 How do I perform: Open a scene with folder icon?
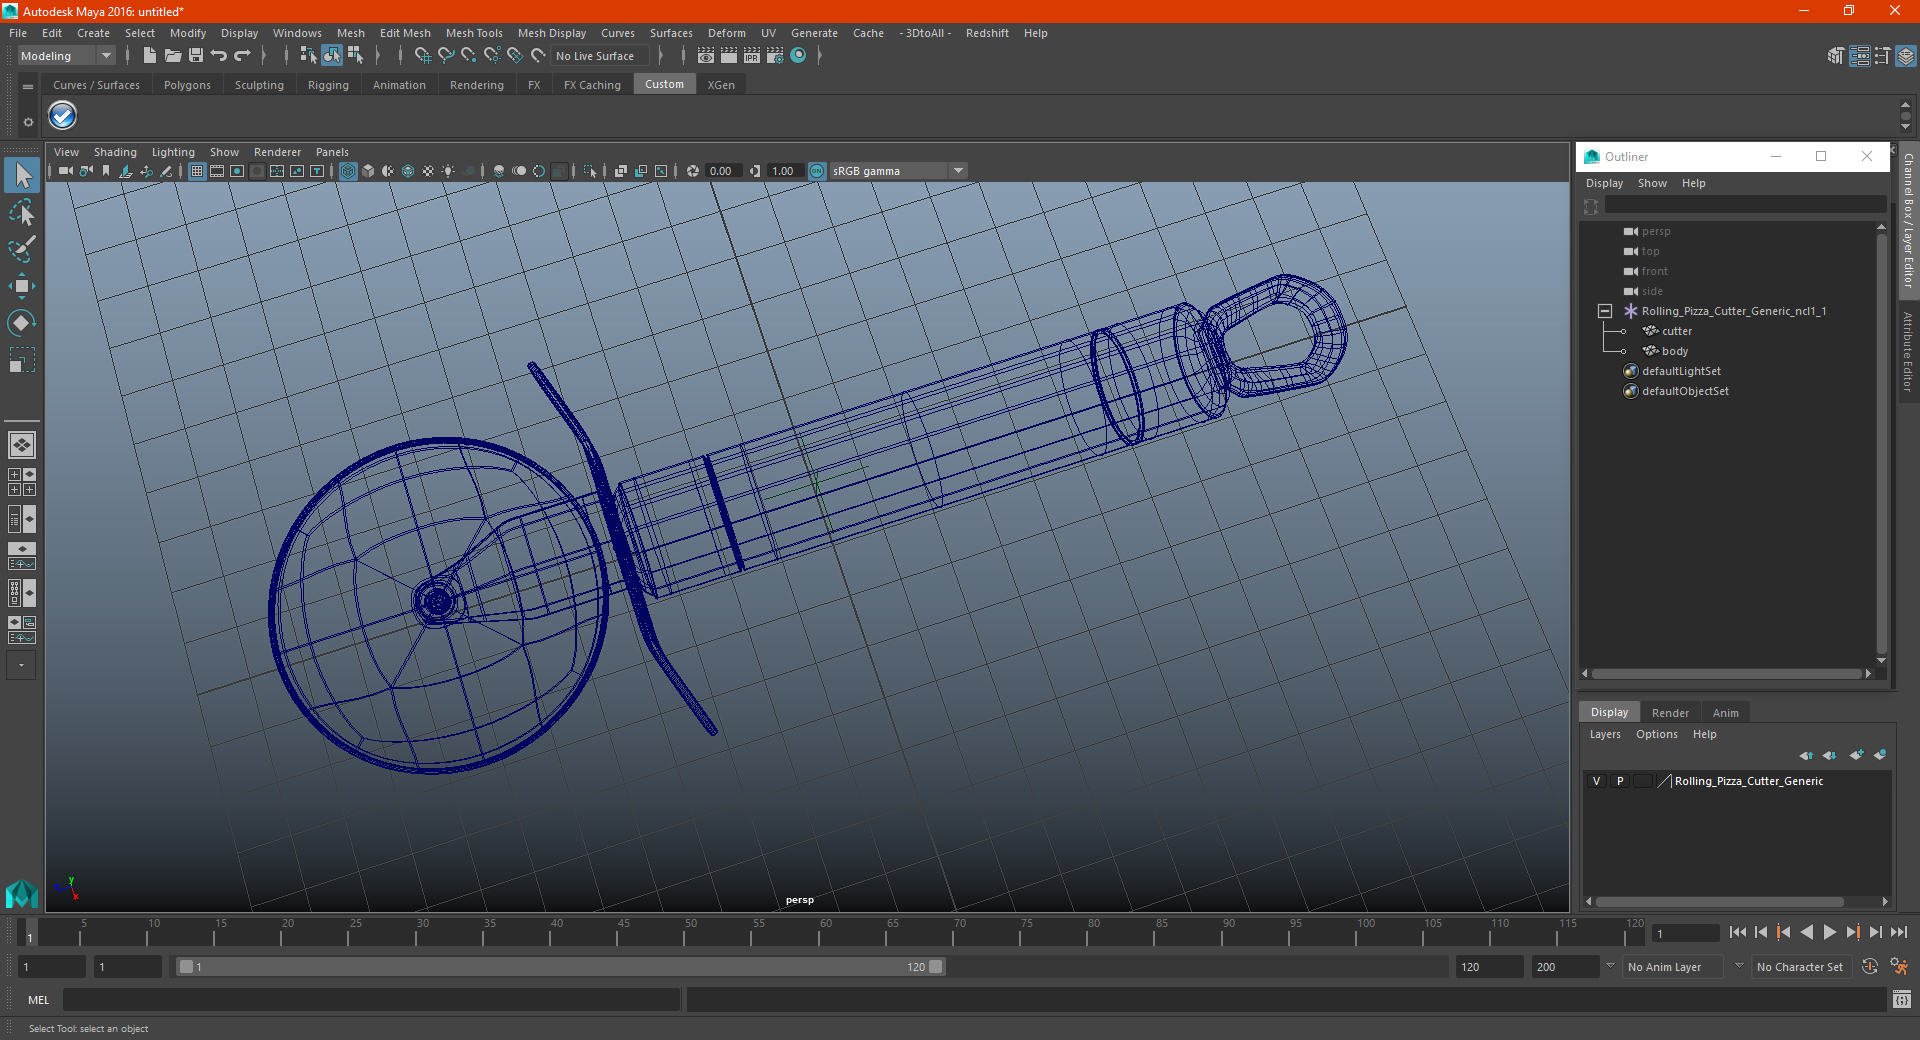(172, 56)
